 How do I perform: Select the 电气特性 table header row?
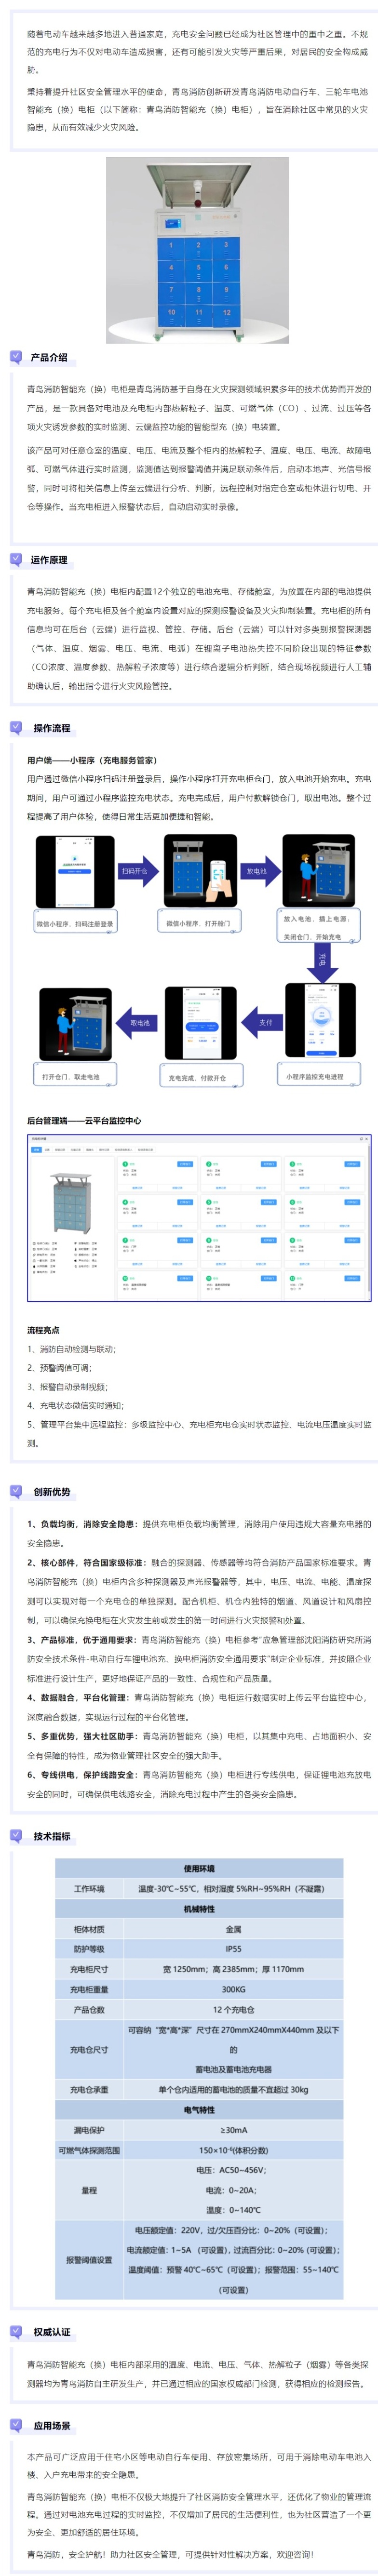pos(199,2110)
